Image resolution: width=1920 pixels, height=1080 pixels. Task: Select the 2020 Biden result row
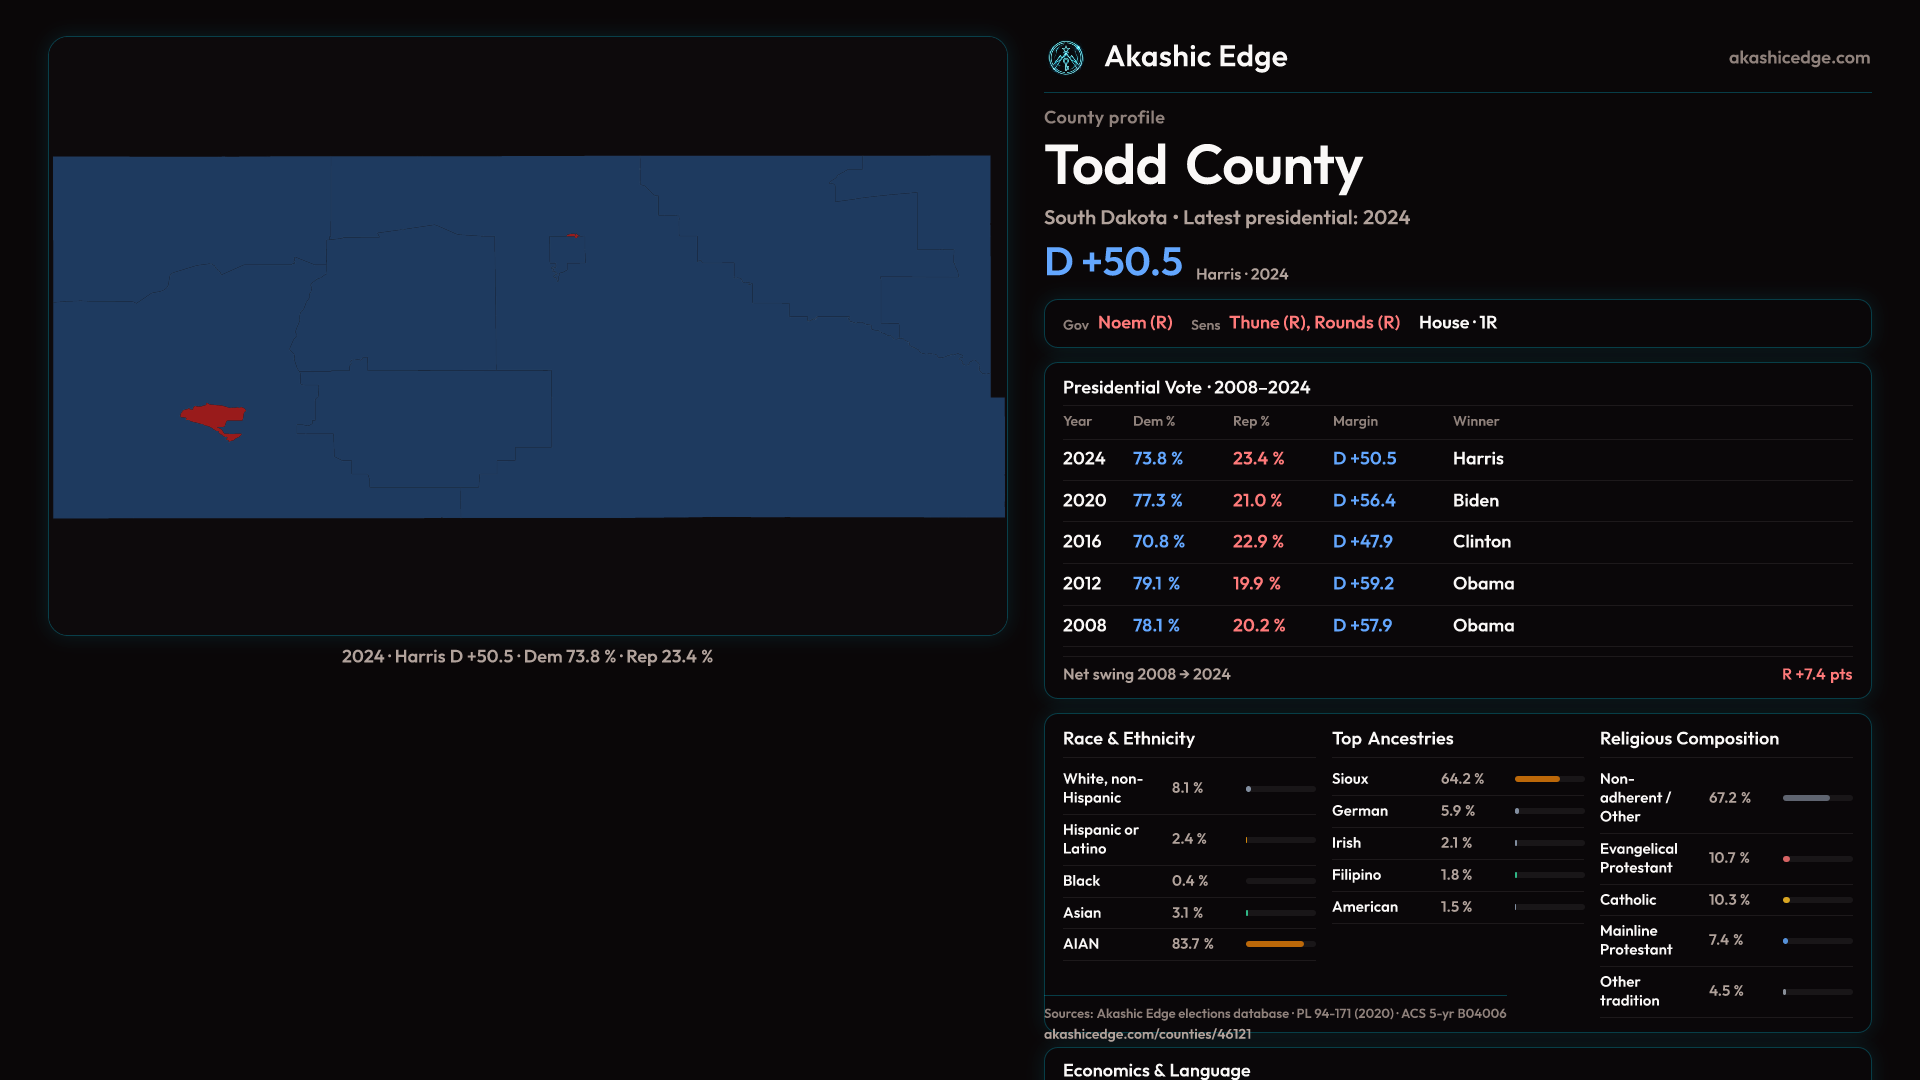point(1456,501)
